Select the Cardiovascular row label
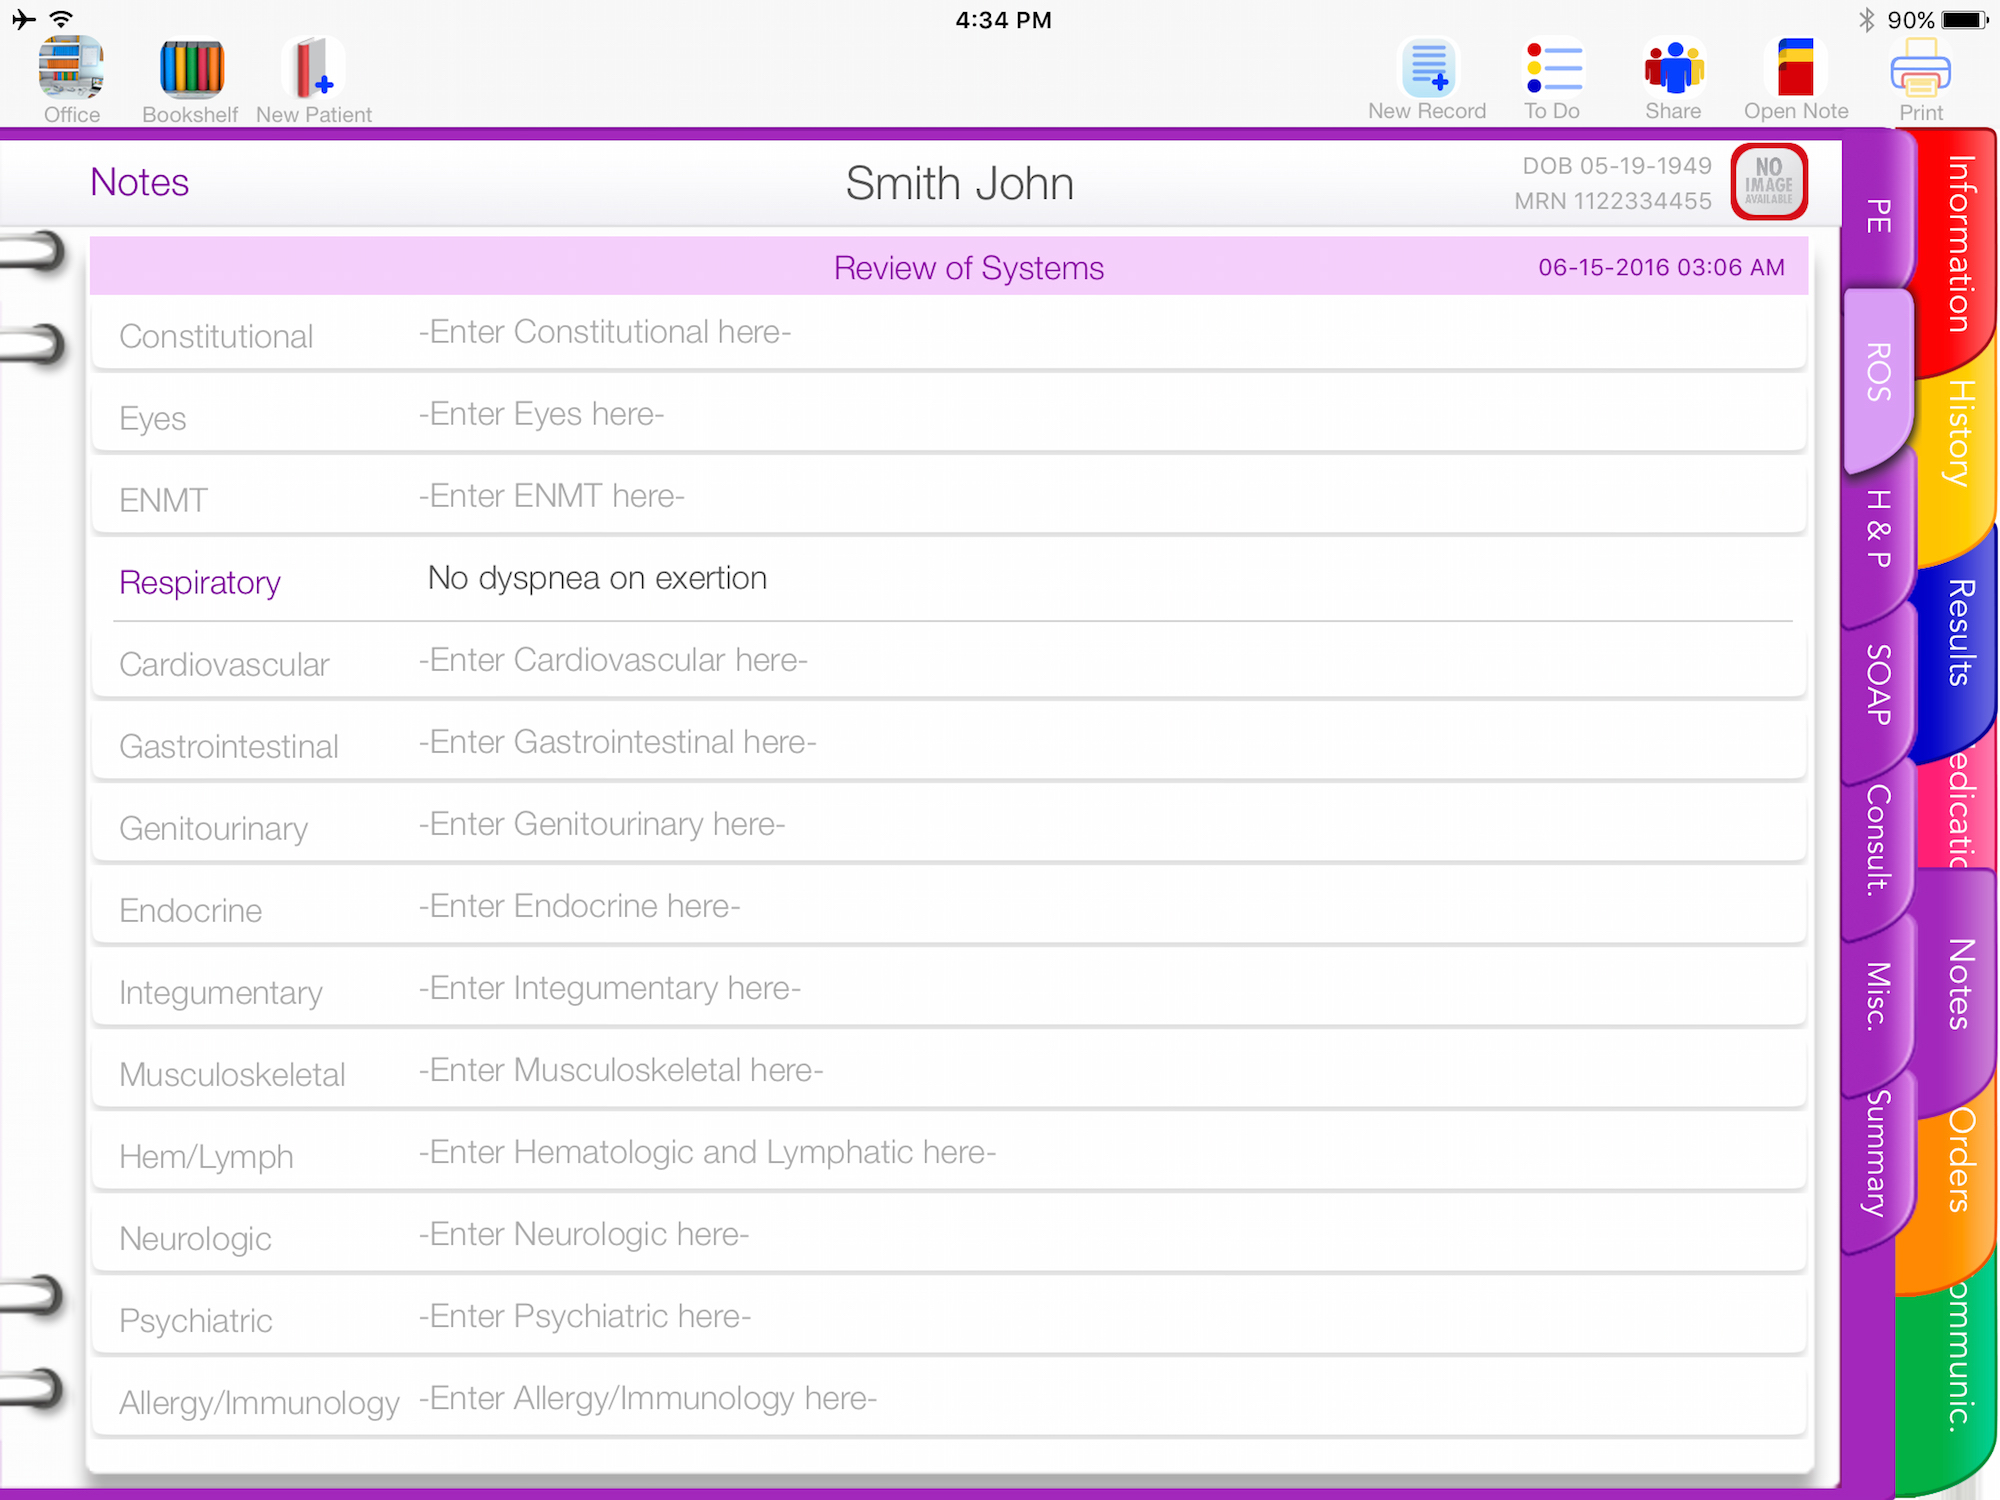2000x1500 pixels. pos(224,664)
